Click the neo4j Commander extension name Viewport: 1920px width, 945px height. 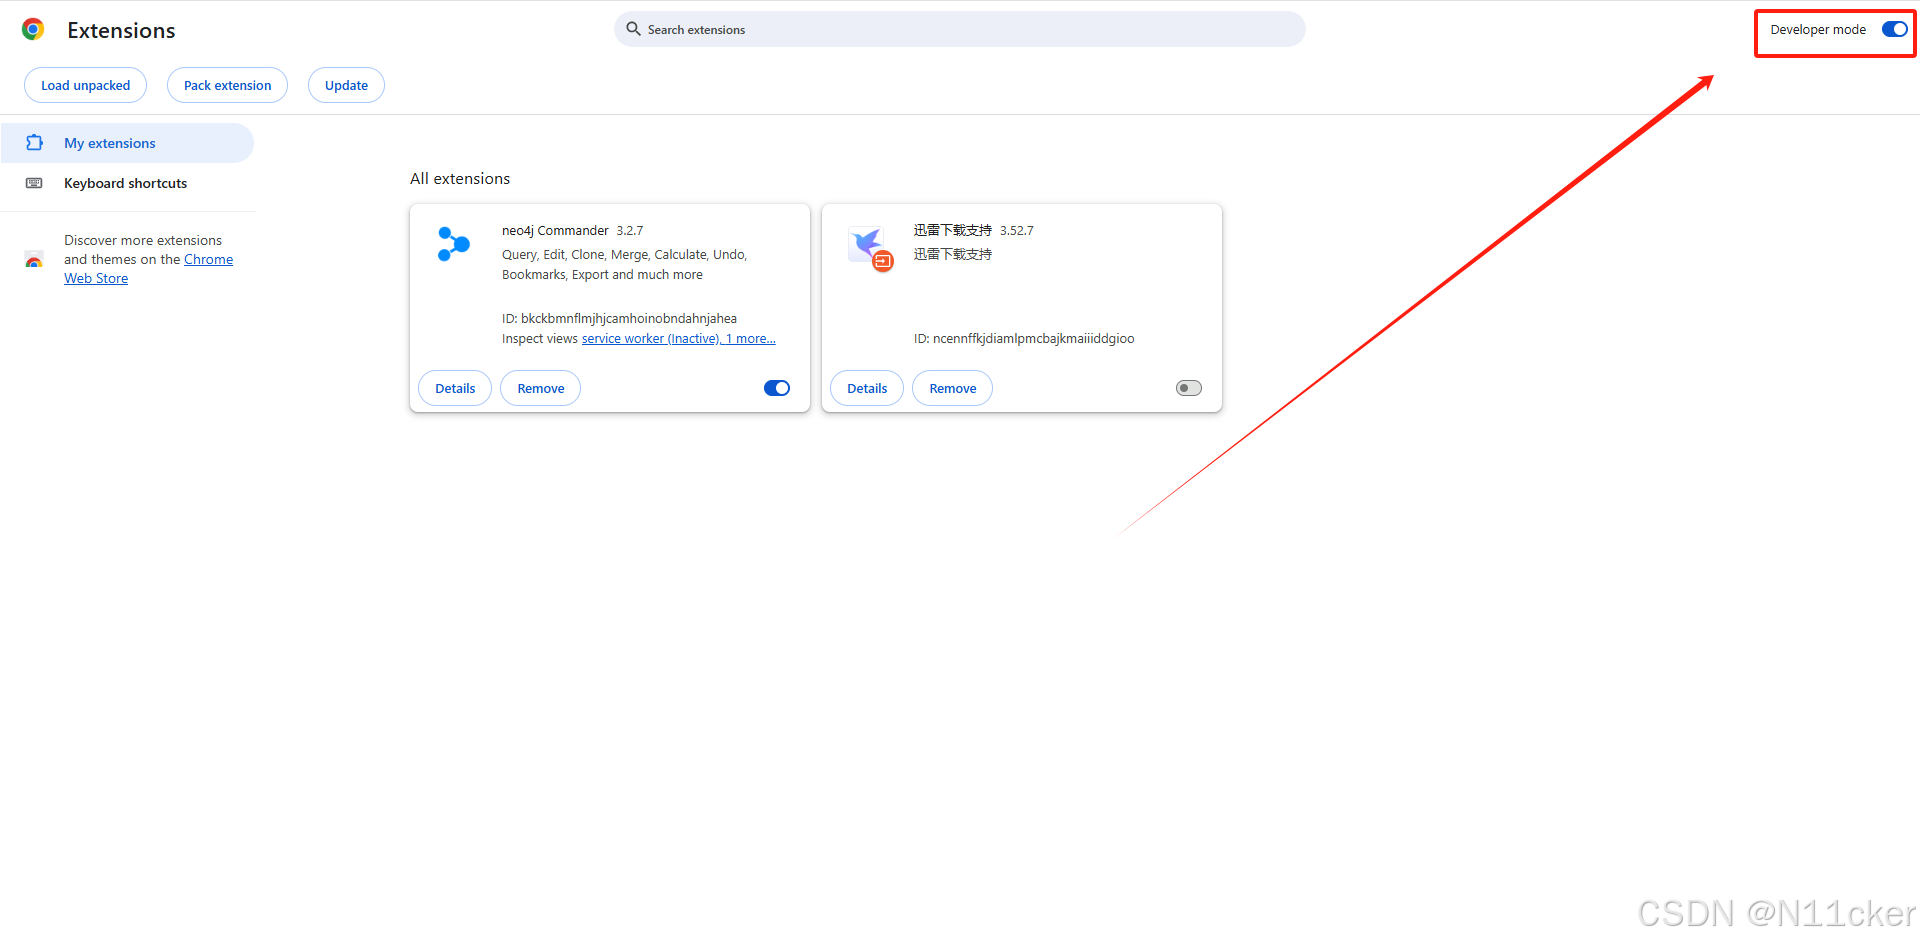(x=555, y=231)
